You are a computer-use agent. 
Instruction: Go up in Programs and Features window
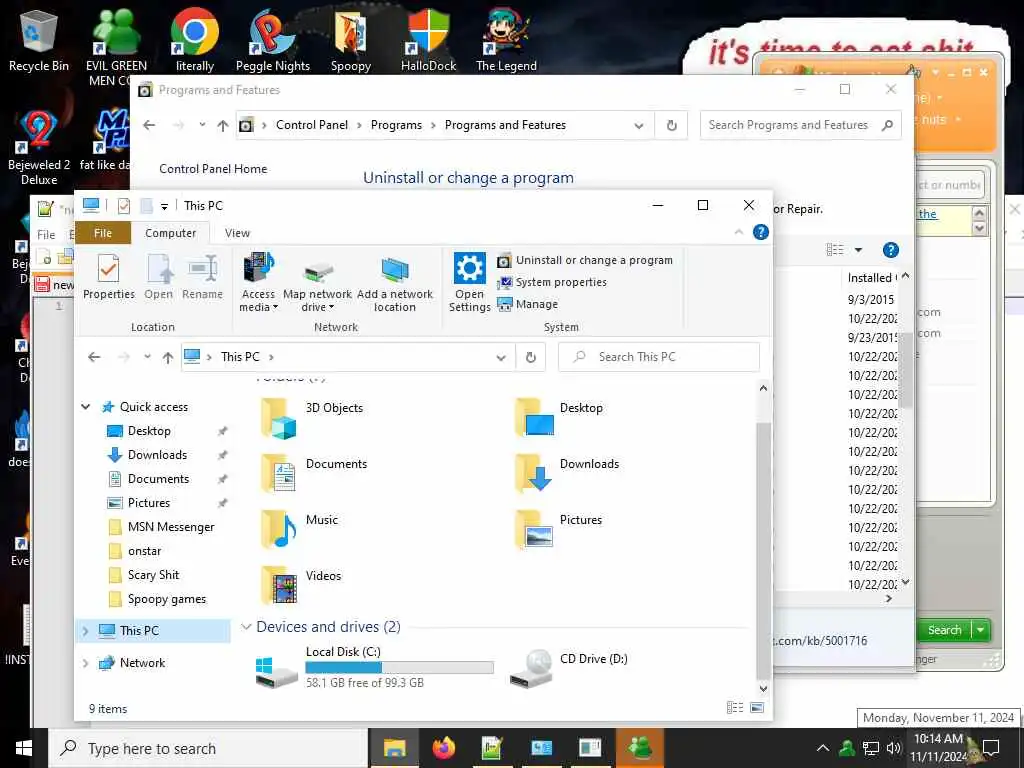click(223, 125)
